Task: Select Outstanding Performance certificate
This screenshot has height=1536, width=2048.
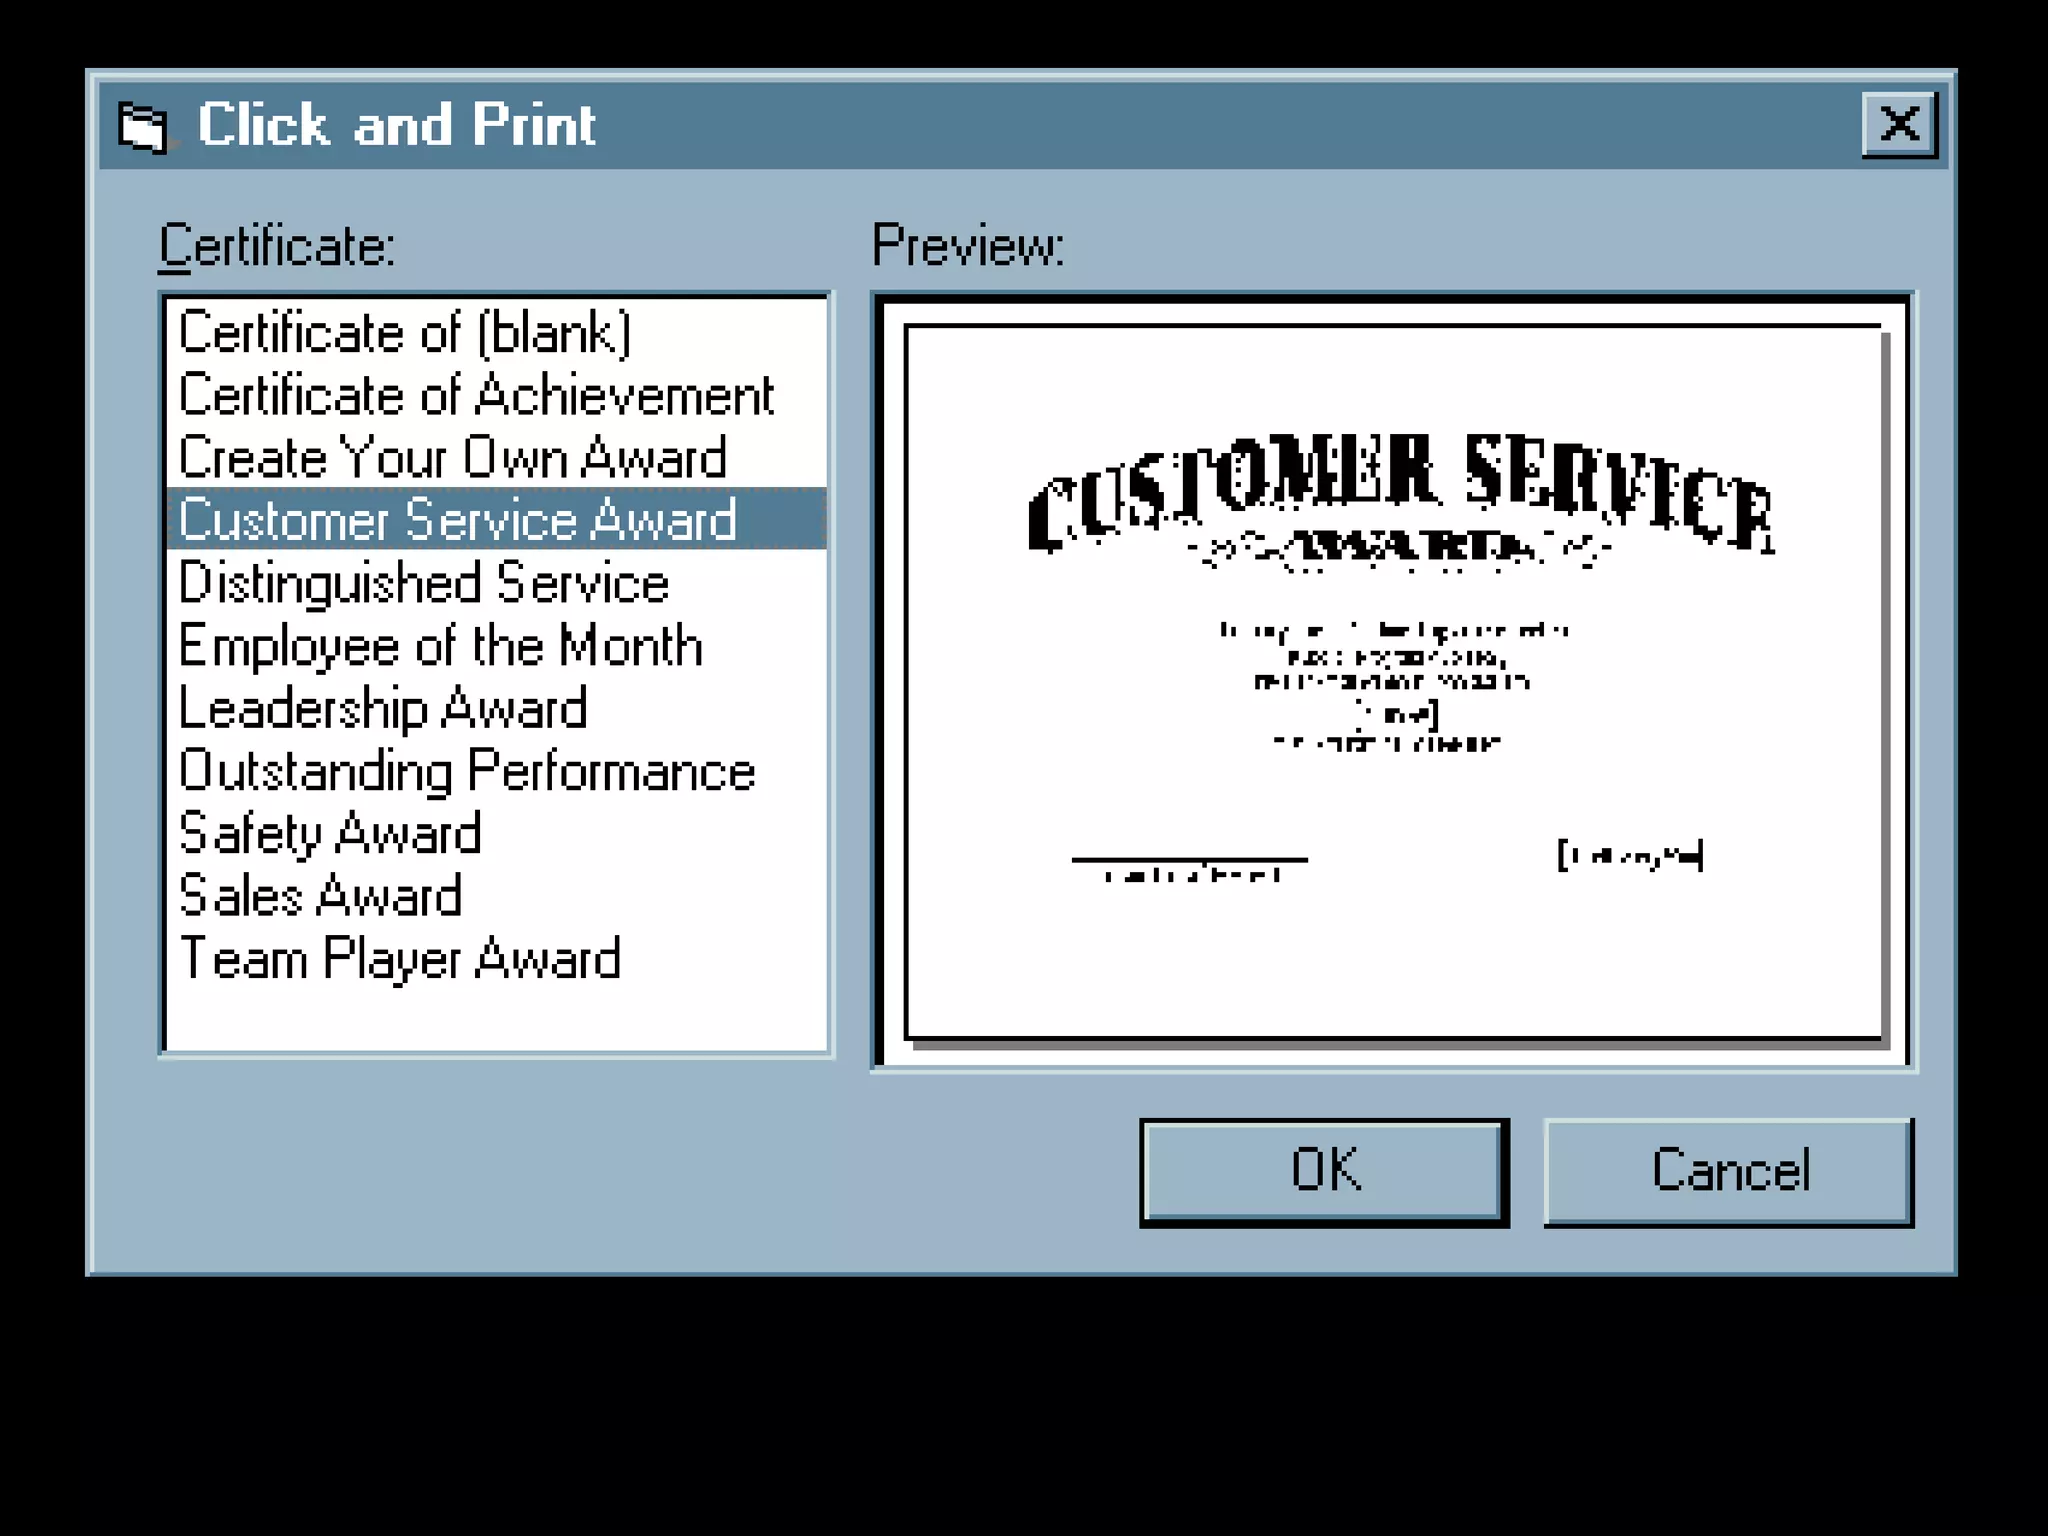Action: [x=467, y=771]
